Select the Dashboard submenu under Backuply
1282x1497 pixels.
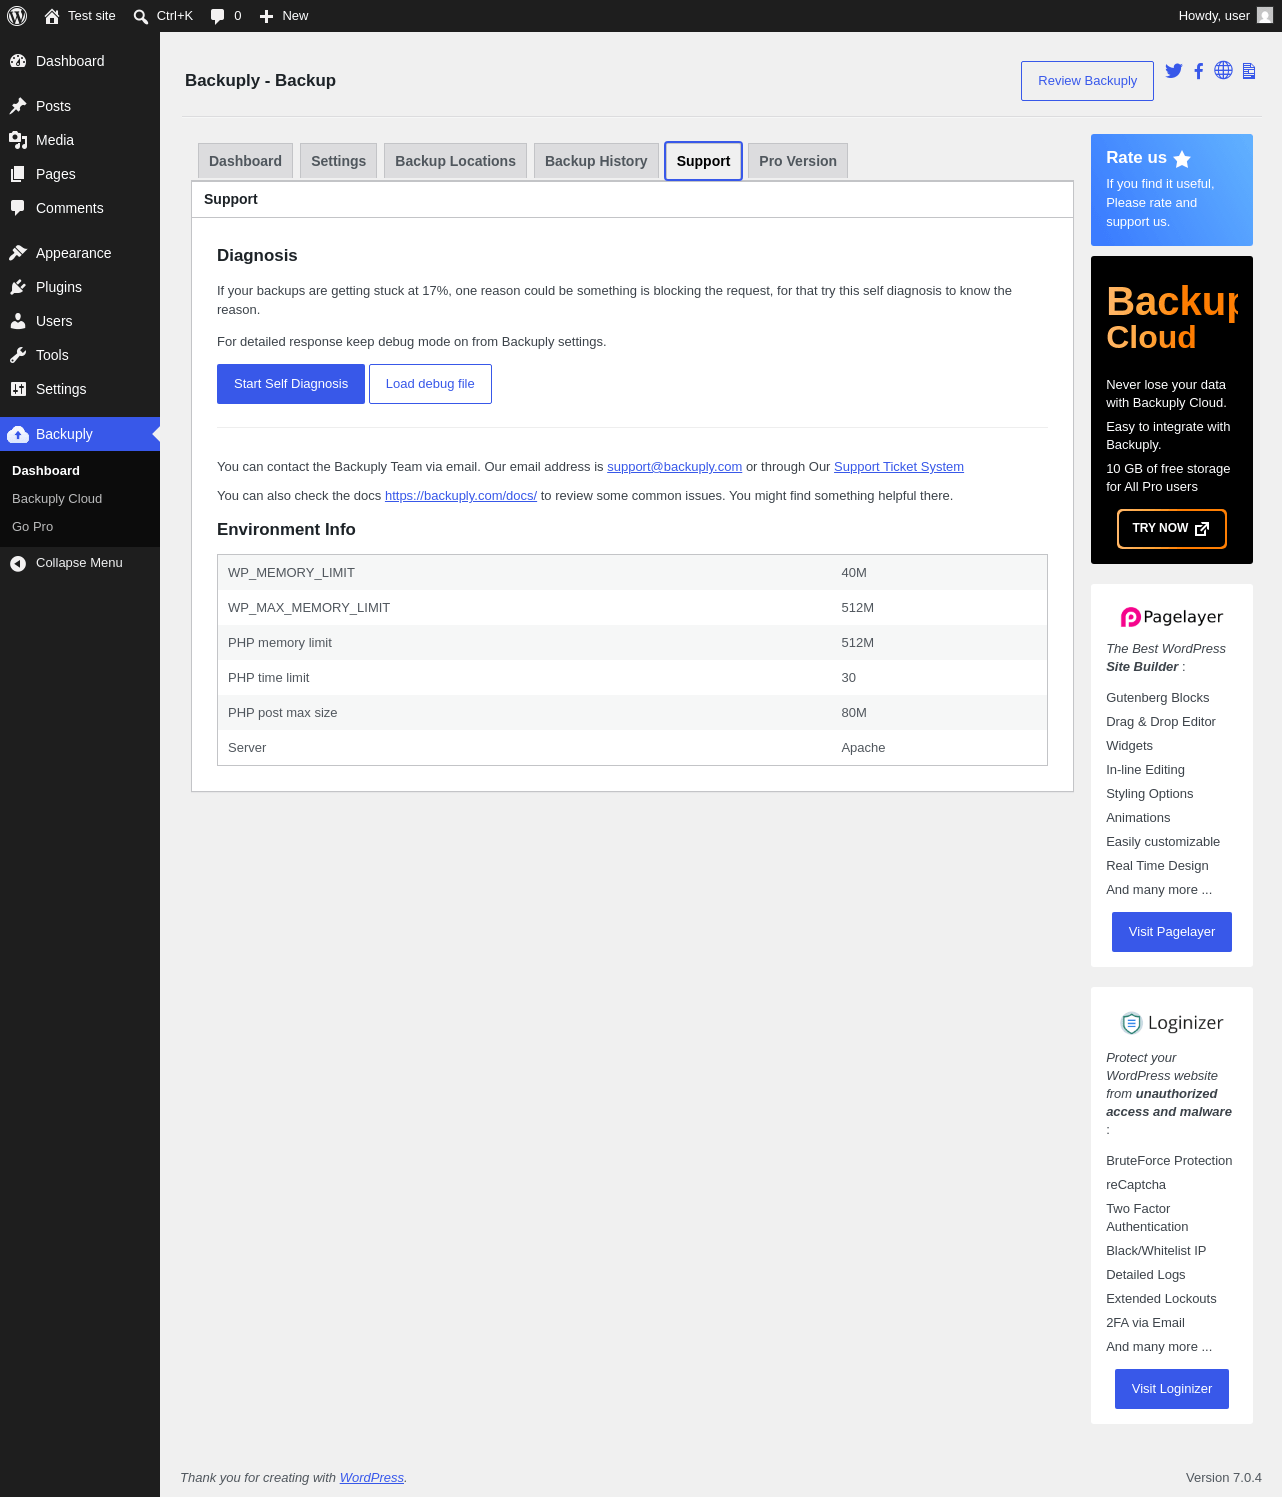(x=46, y=471)
